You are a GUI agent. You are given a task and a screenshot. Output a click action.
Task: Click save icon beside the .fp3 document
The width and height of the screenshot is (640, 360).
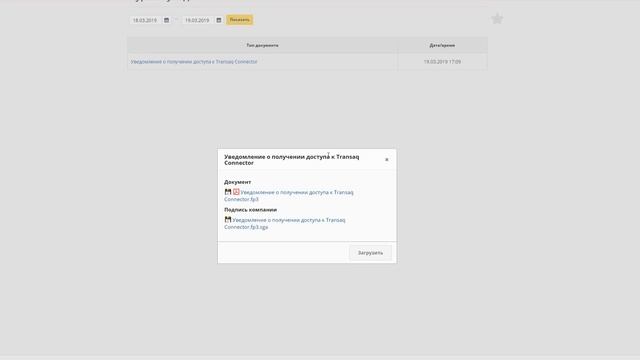[x=228, y=192]
